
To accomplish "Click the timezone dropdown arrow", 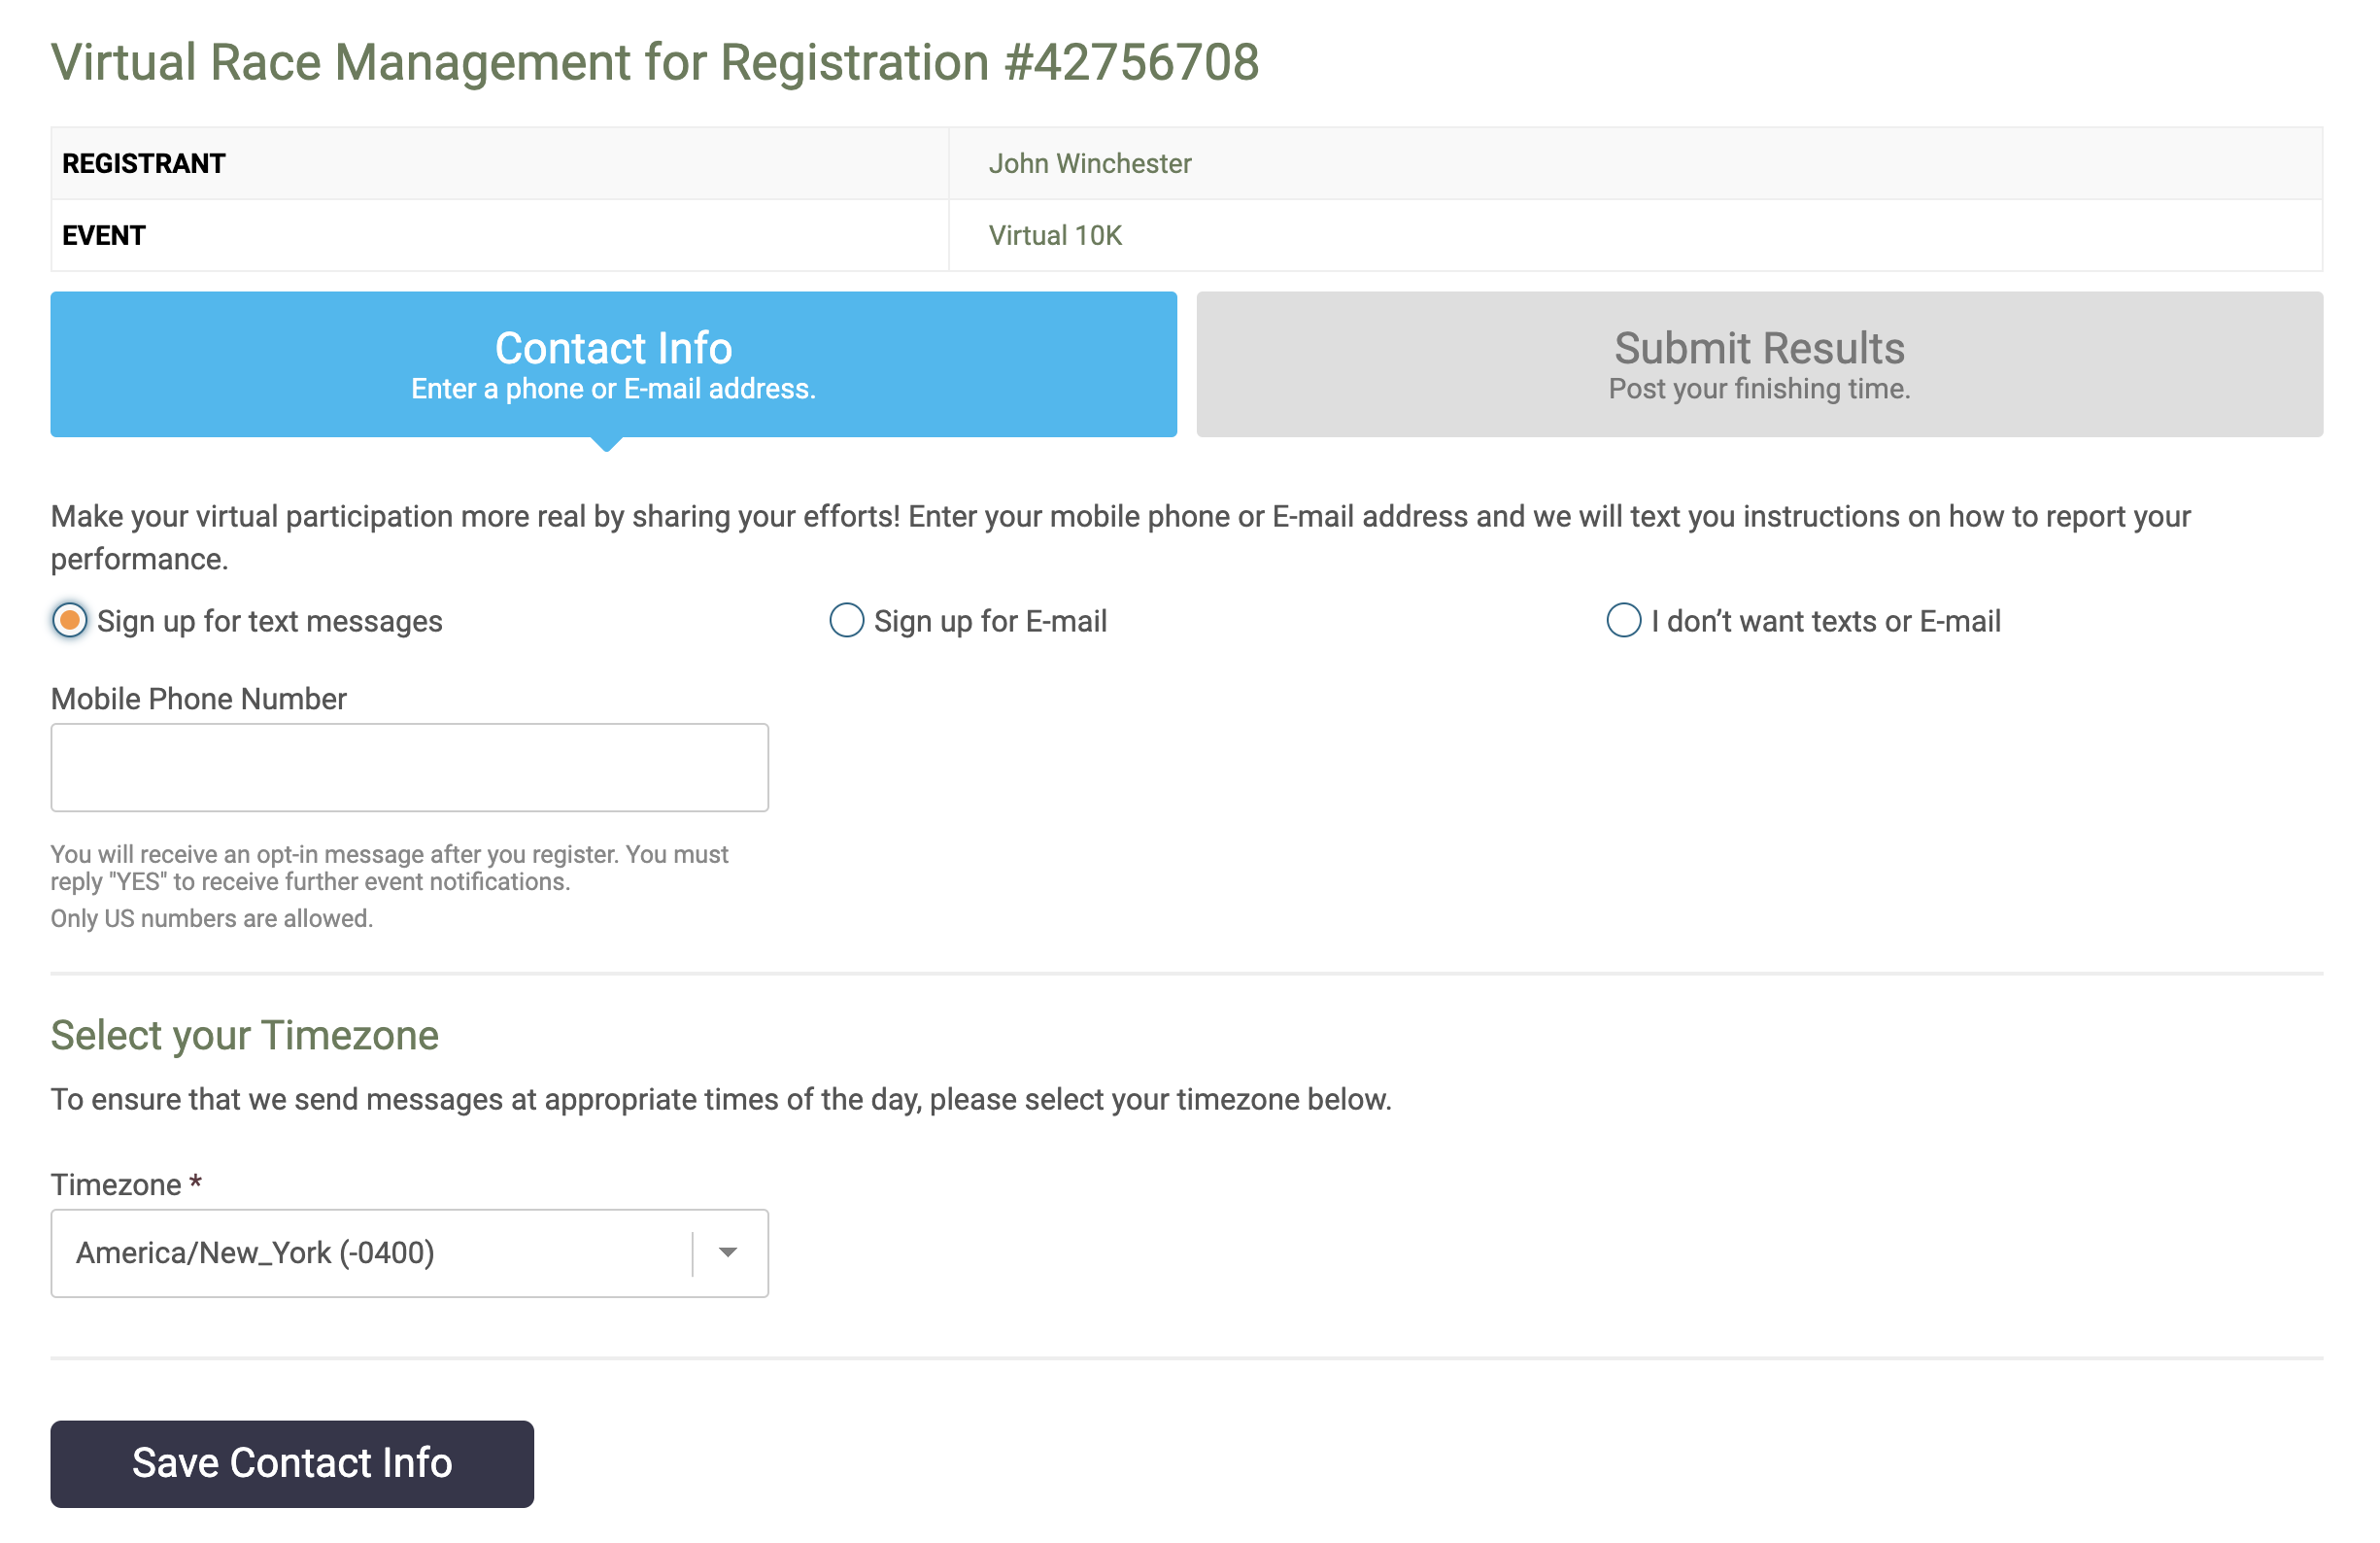I will pyautogui.click(x=728, y=1252).
